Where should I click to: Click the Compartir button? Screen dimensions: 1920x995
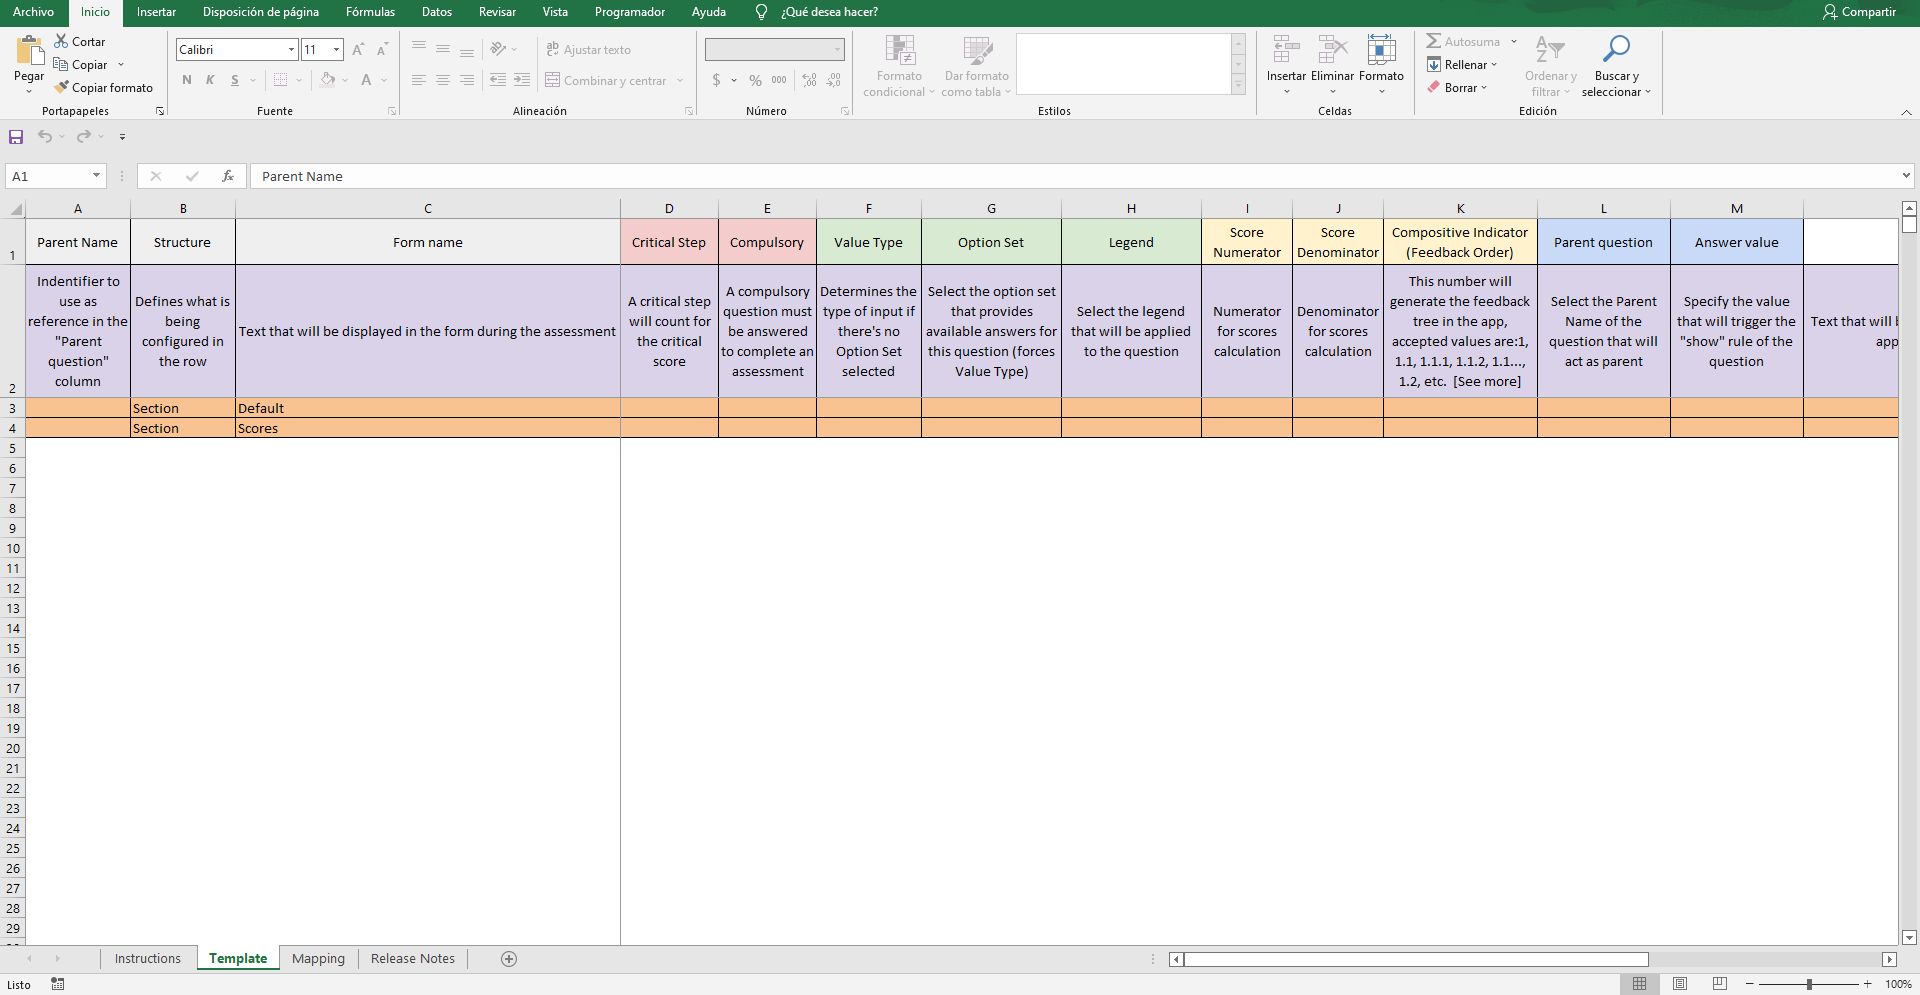1859,12
